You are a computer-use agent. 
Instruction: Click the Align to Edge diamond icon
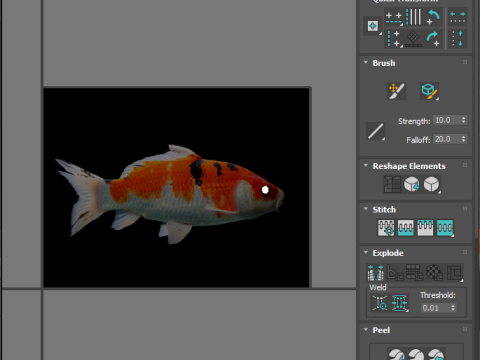click(413, 38)
